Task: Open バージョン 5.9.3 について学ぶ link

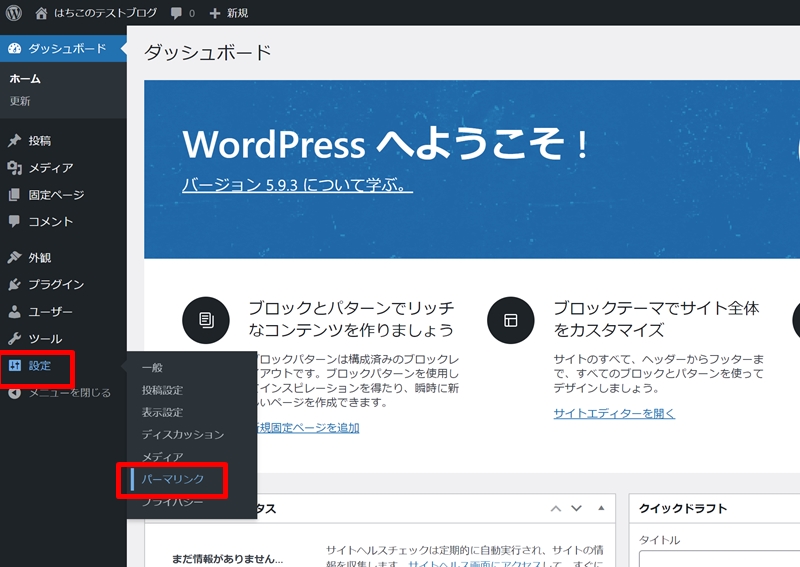Action: point(297,185)
